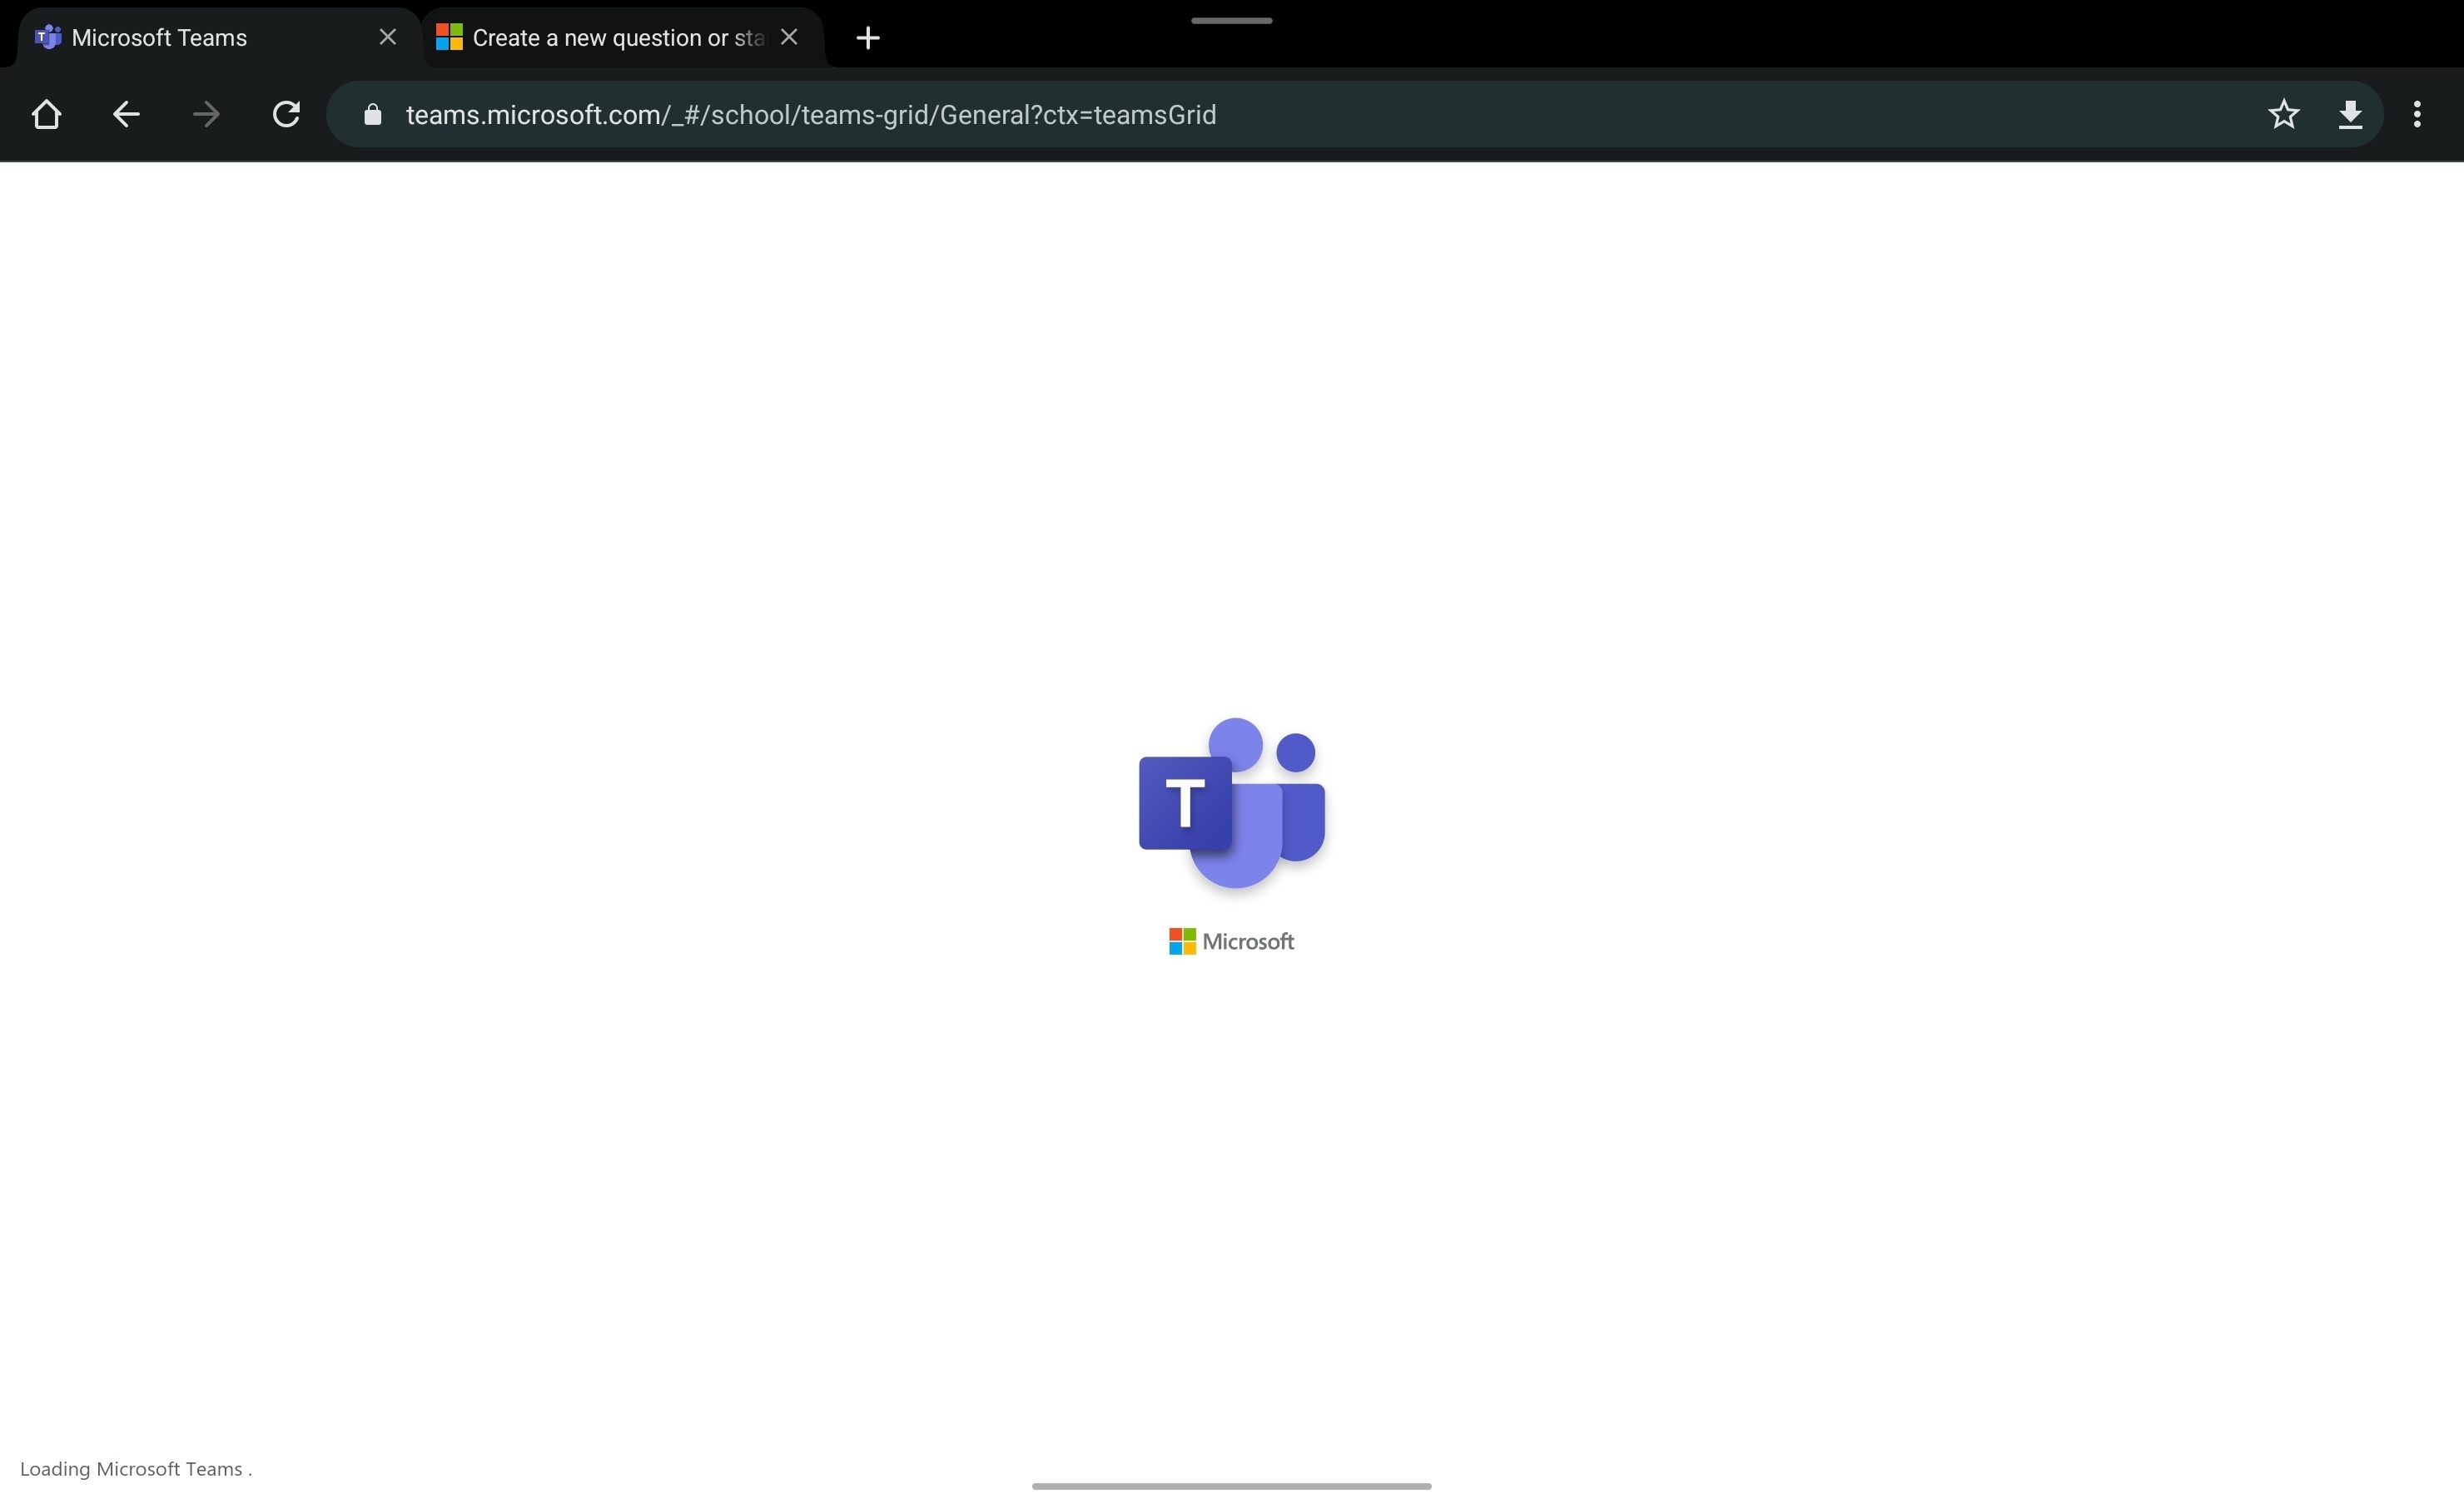Click the browser home button icon
Viewport: 2464px width, 1499px height.
[x=47, y=114]
